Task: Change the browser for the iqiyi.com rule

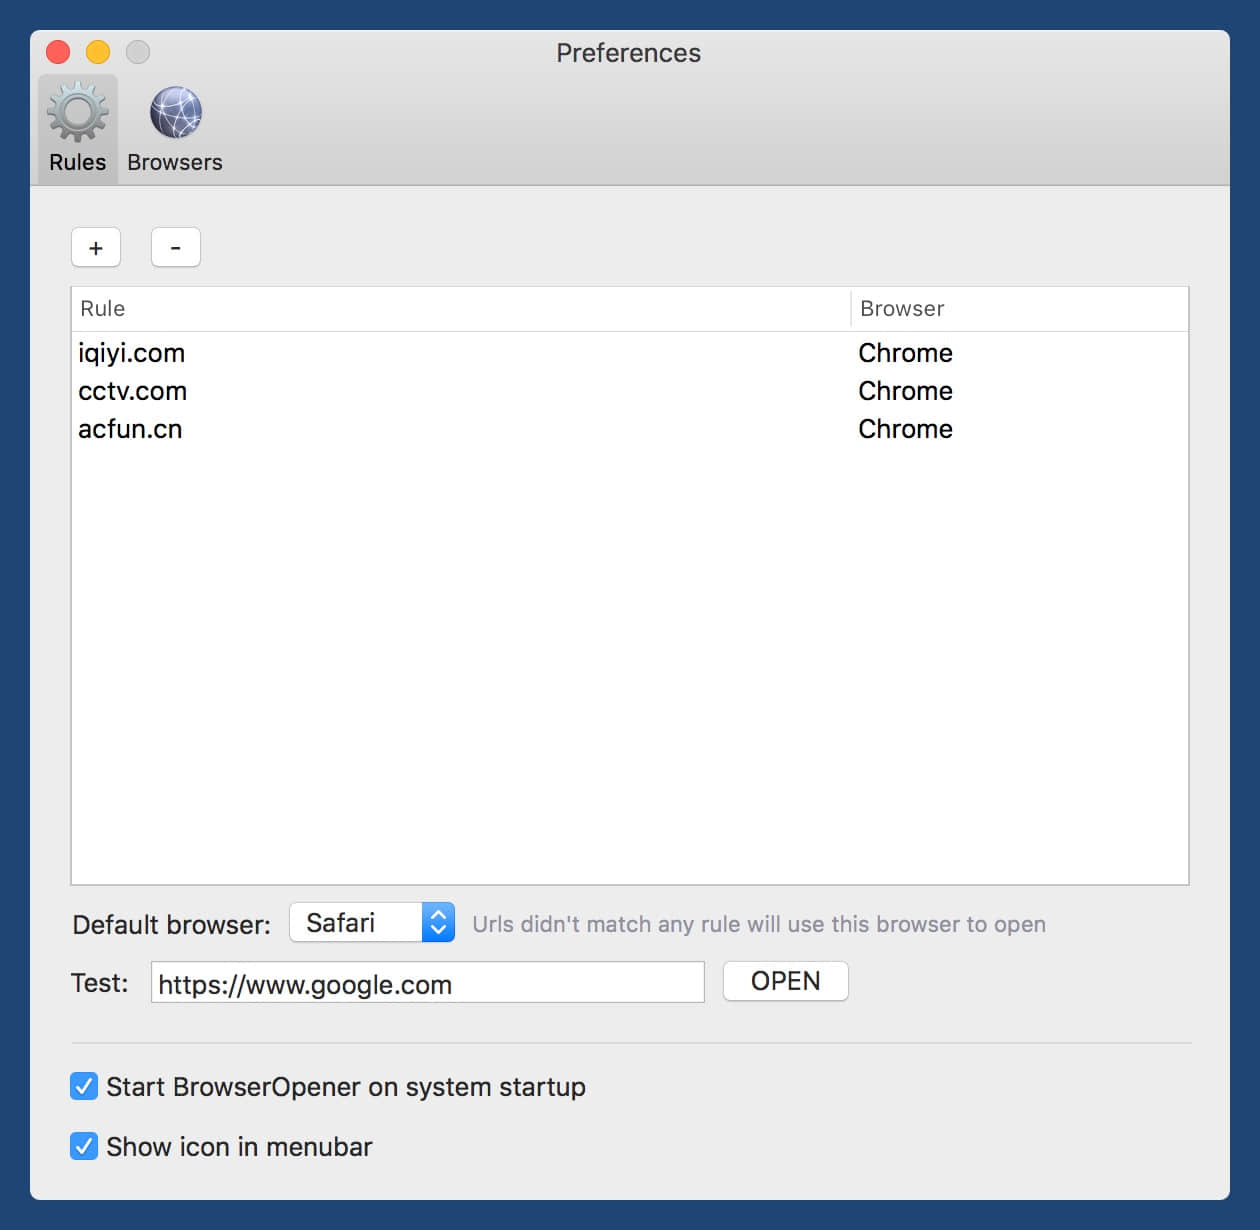Action: 905,353
